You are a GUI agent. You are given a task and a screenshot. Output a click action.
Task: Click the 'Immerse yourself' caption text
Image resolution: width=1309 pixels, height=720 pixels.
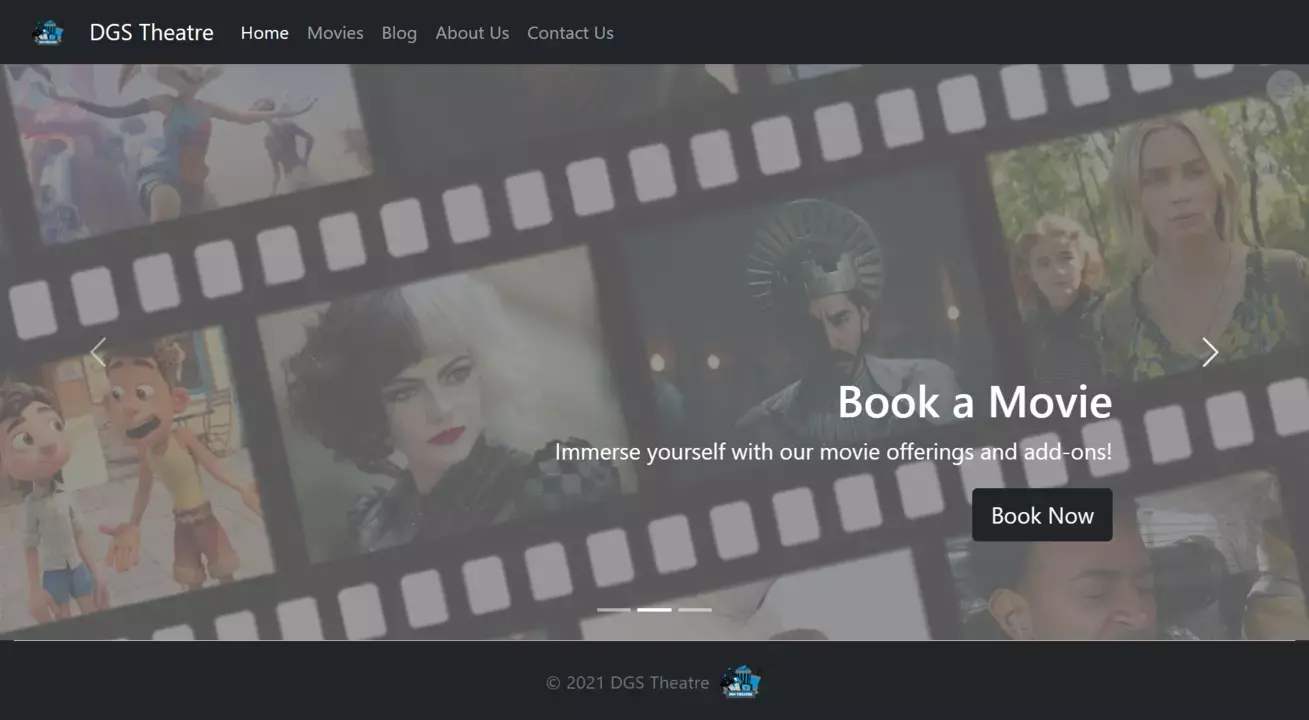point(833,452)
